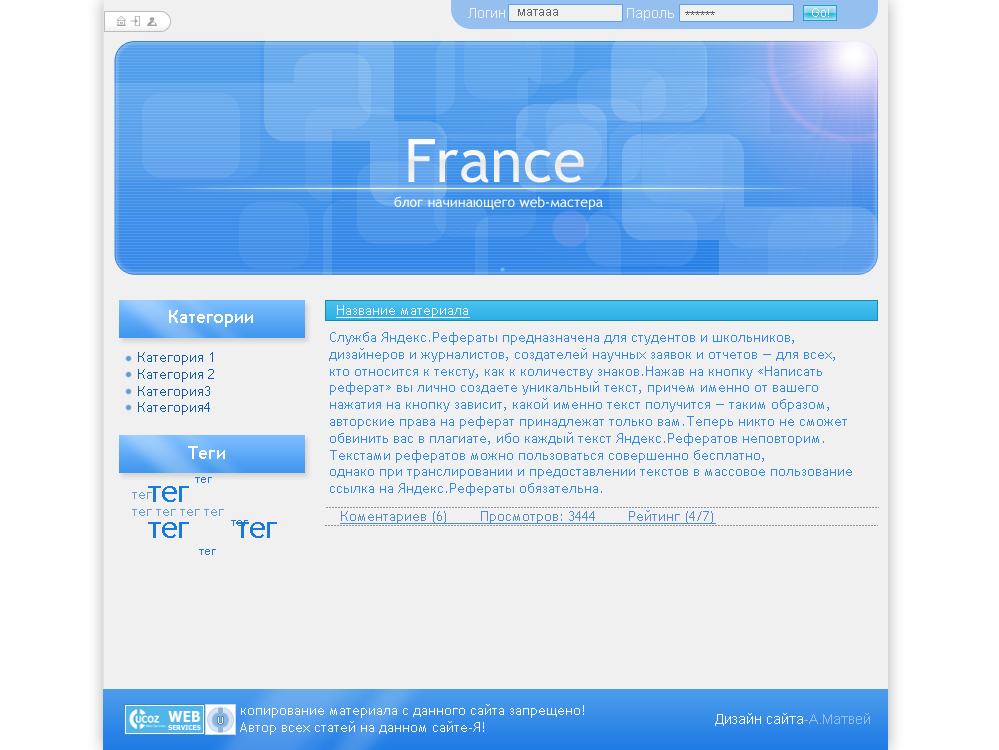Open Категория4 in the categories panel
999x750 pixels.
point(174,407)
